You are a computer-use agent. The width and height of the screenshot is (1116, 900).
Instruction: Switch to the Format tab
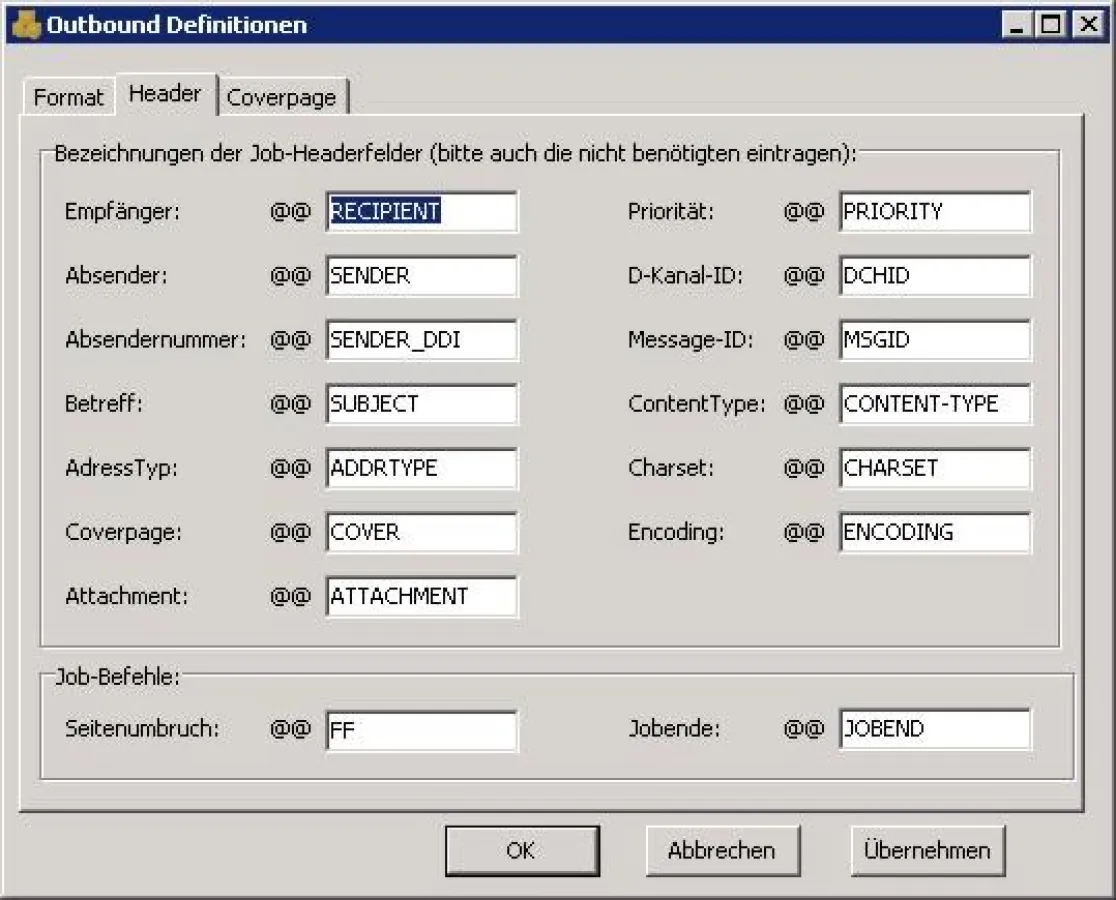click(67, 97)
